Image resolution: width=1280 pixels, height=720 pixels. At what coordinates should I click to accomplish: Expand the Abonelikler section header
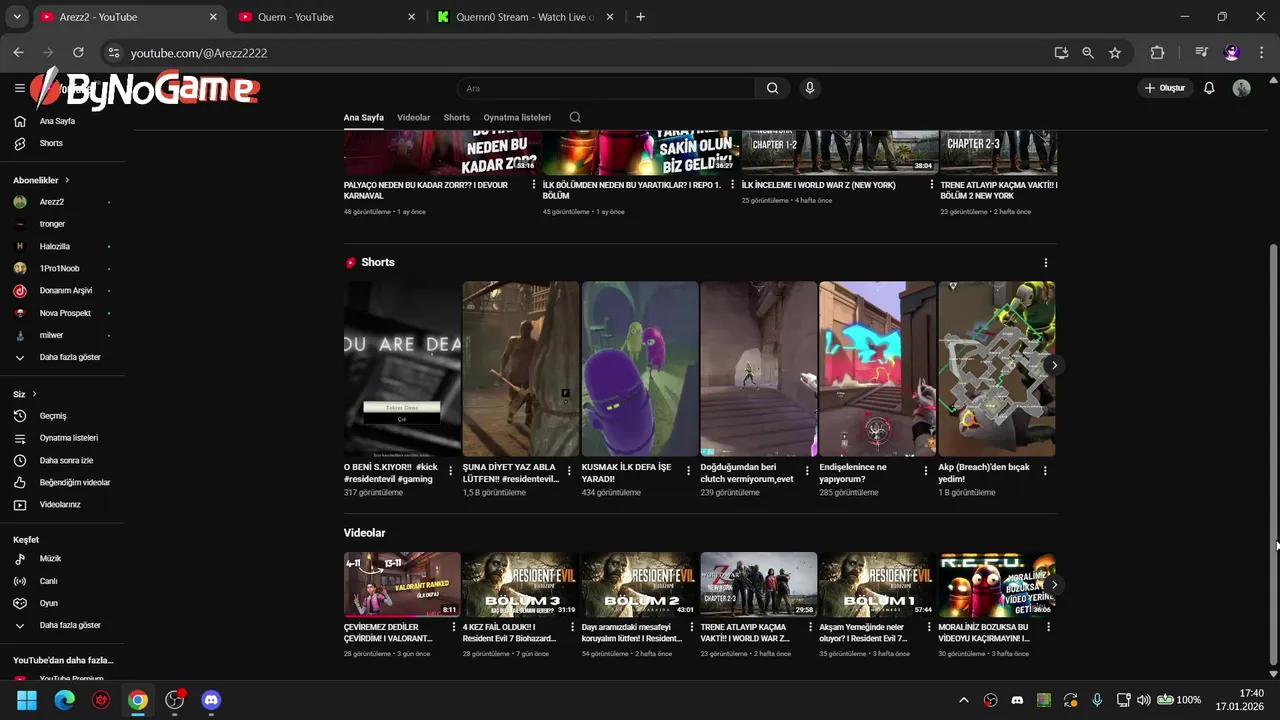coord(41,180)
